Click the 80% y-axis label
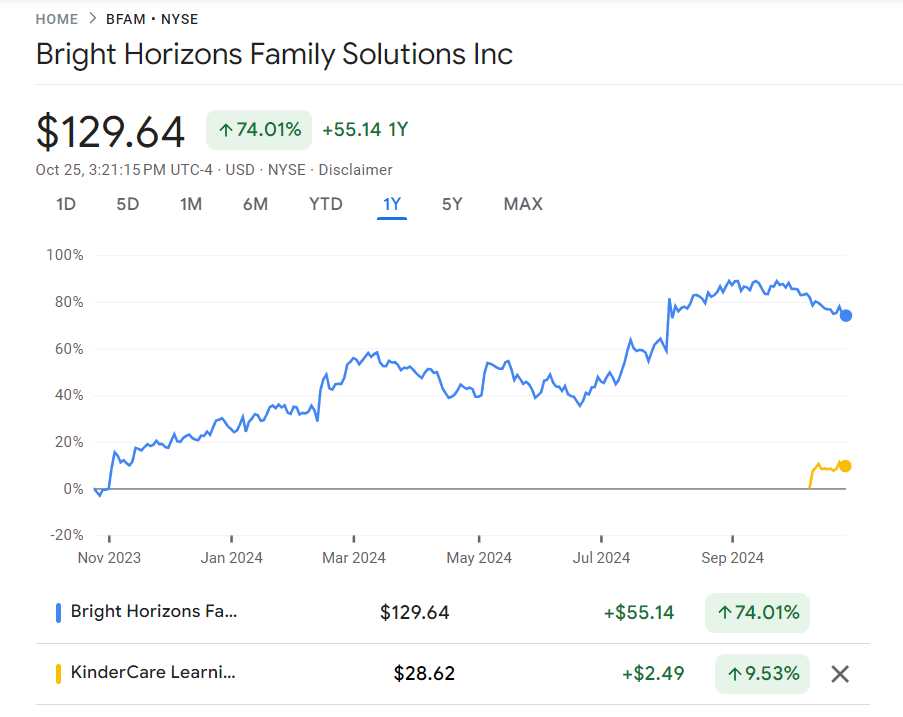903x717 pixels. point(69,302)
